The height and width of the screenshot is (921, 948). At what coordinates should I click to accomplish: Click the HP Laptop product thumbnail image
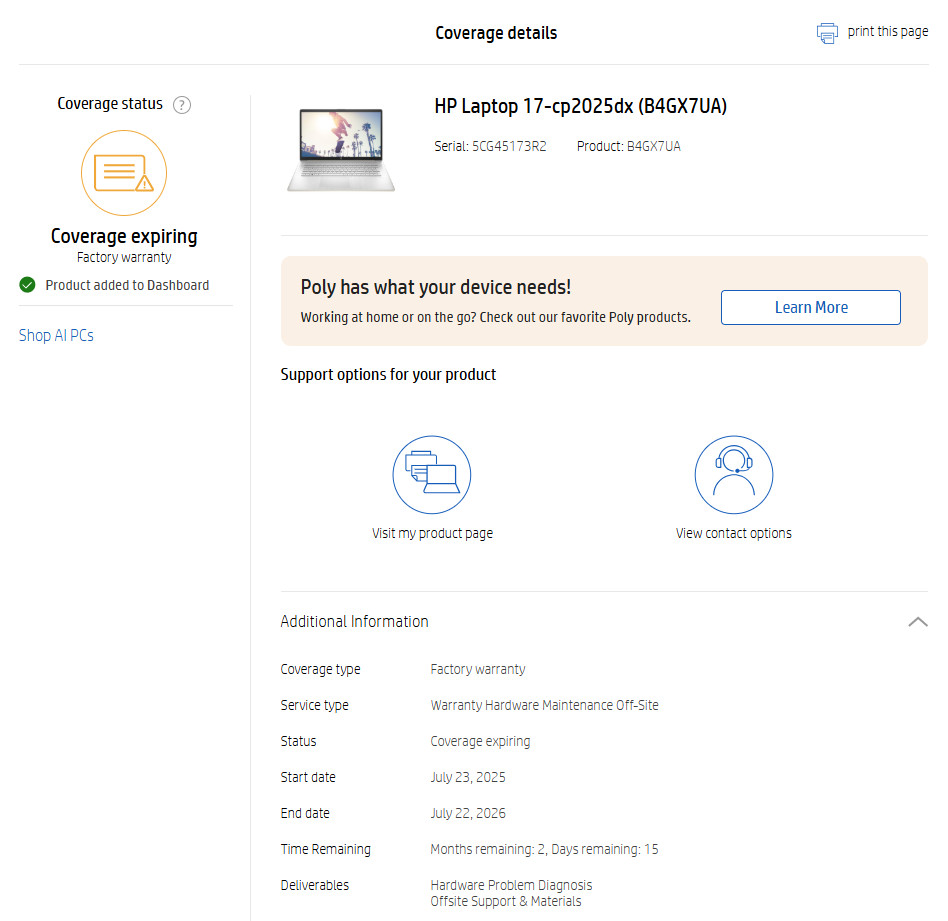tap(341, 150)
